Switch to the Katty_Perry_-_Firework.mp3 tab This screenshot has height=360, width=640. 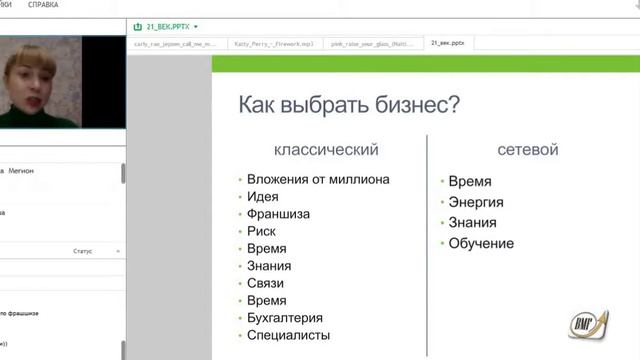pyautogui.click(x=274, y=44)
